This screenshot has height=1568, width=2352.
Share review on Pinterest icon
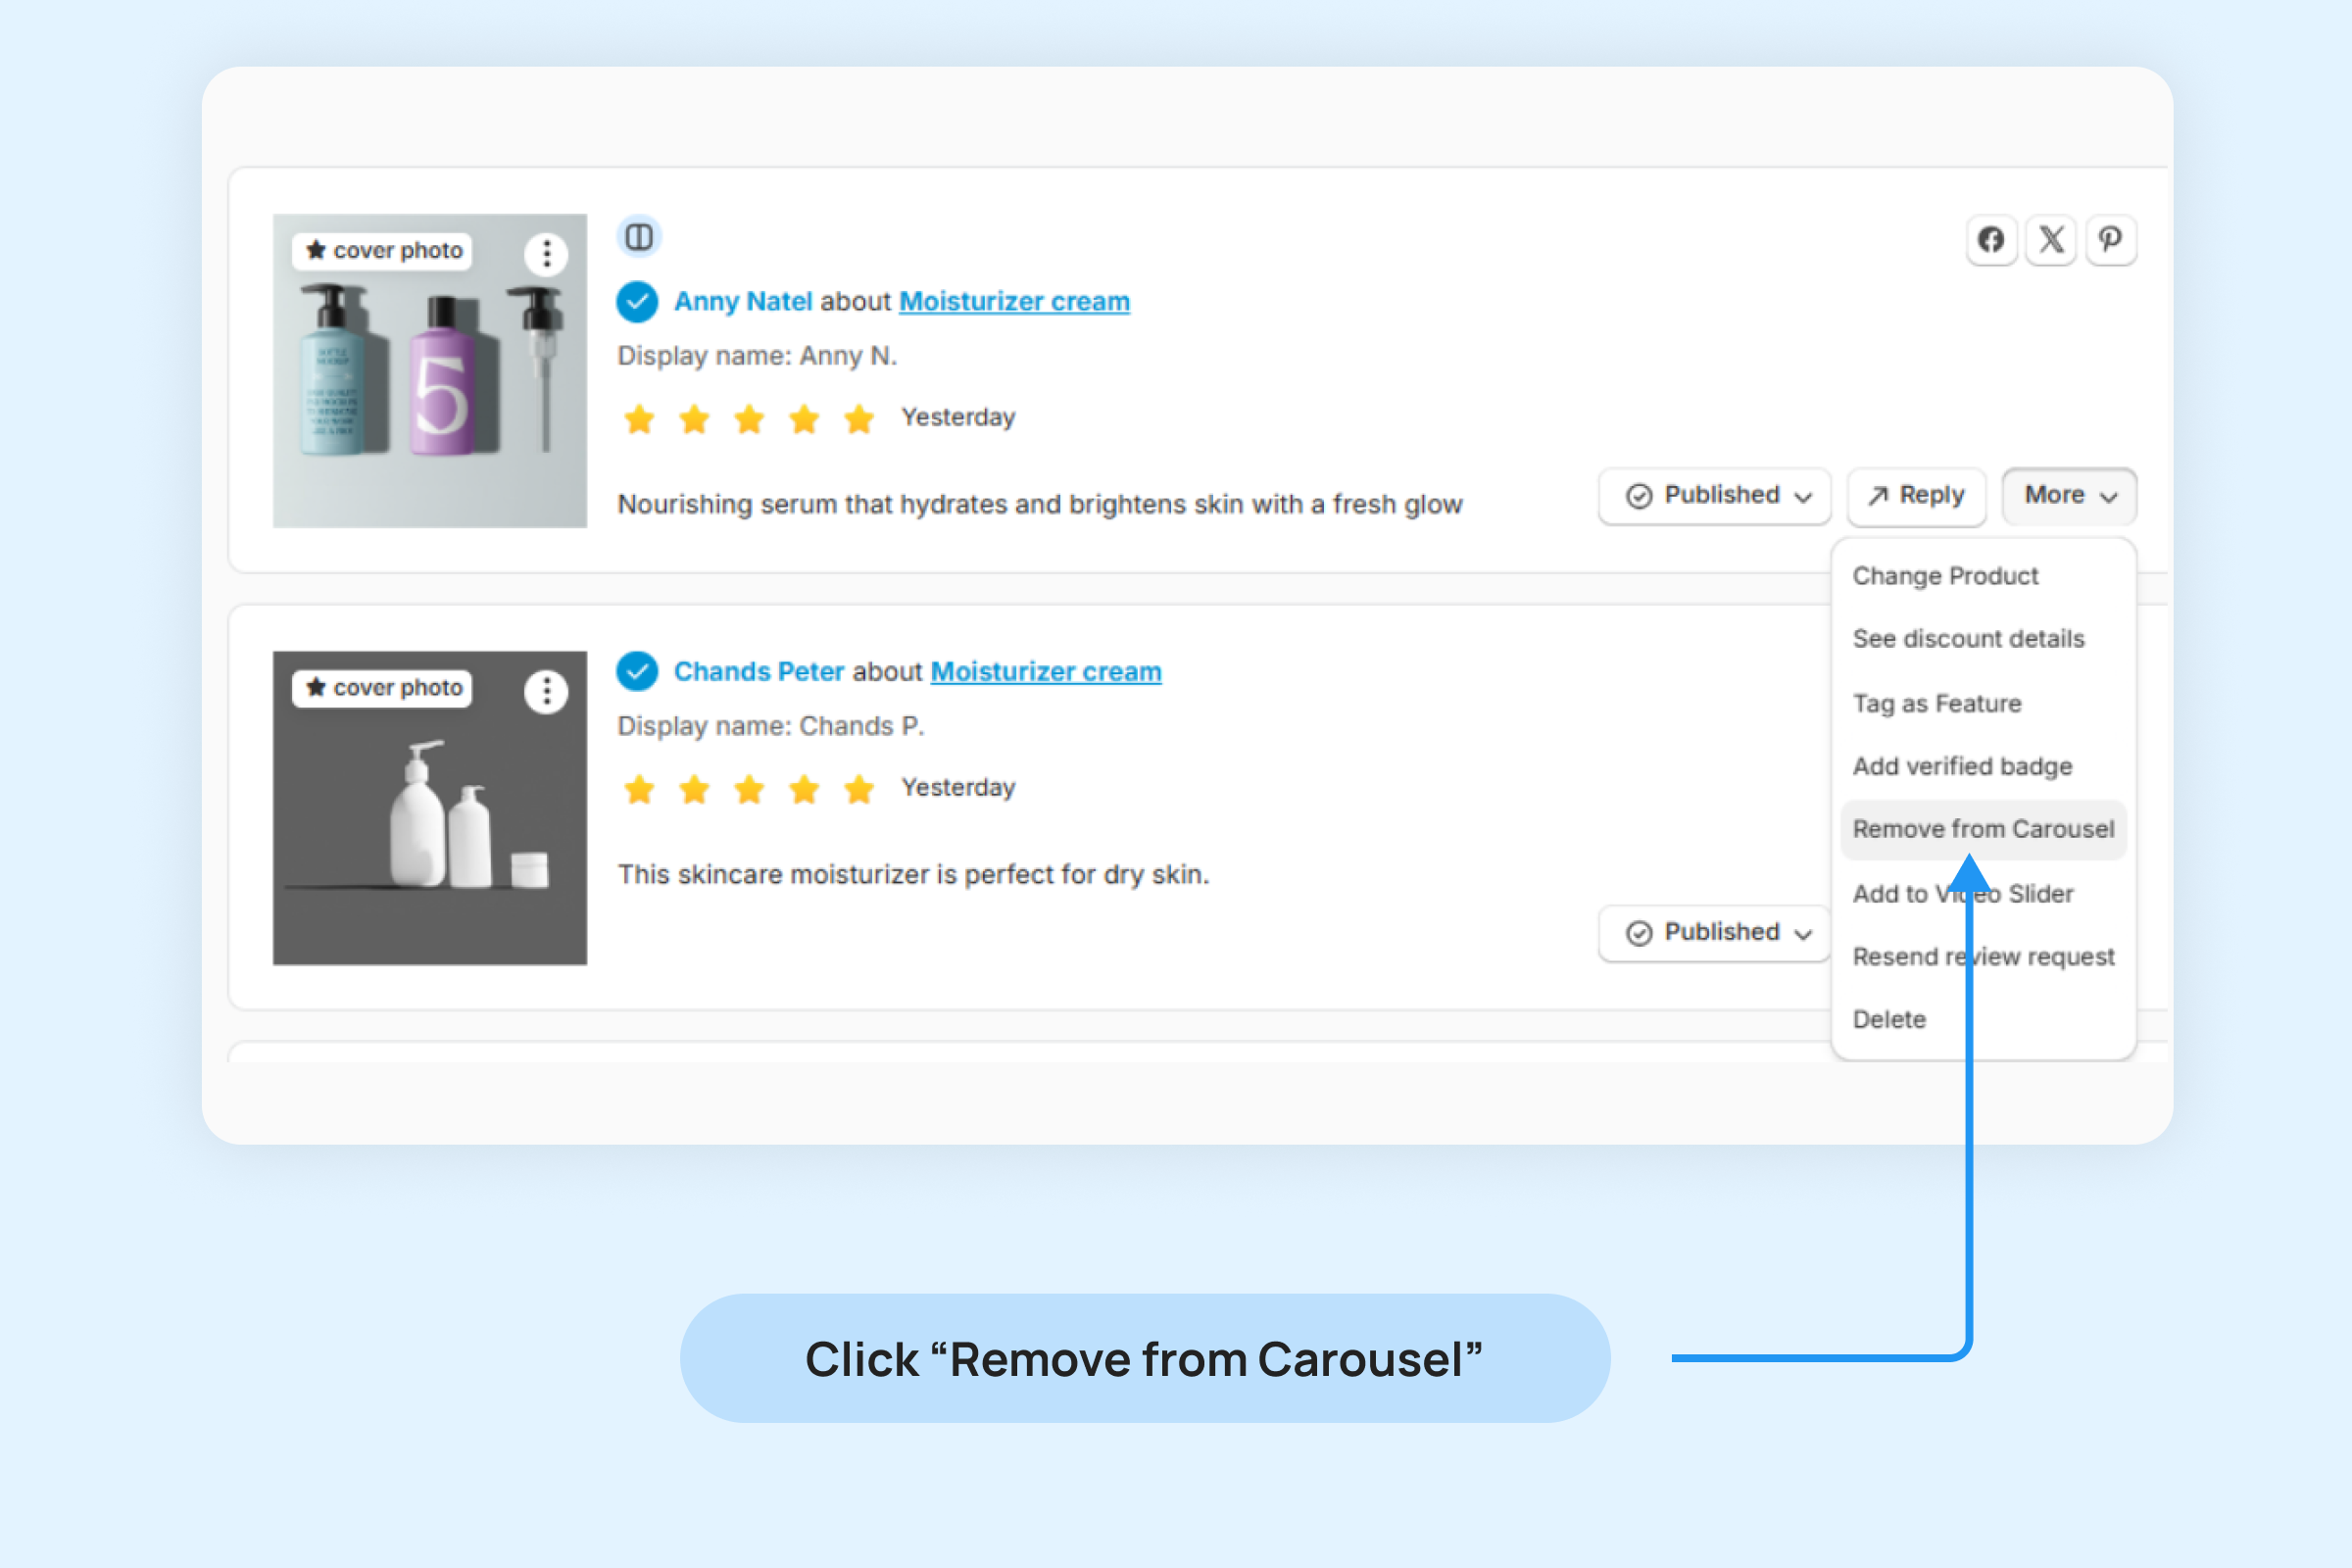click(2110, 240)
